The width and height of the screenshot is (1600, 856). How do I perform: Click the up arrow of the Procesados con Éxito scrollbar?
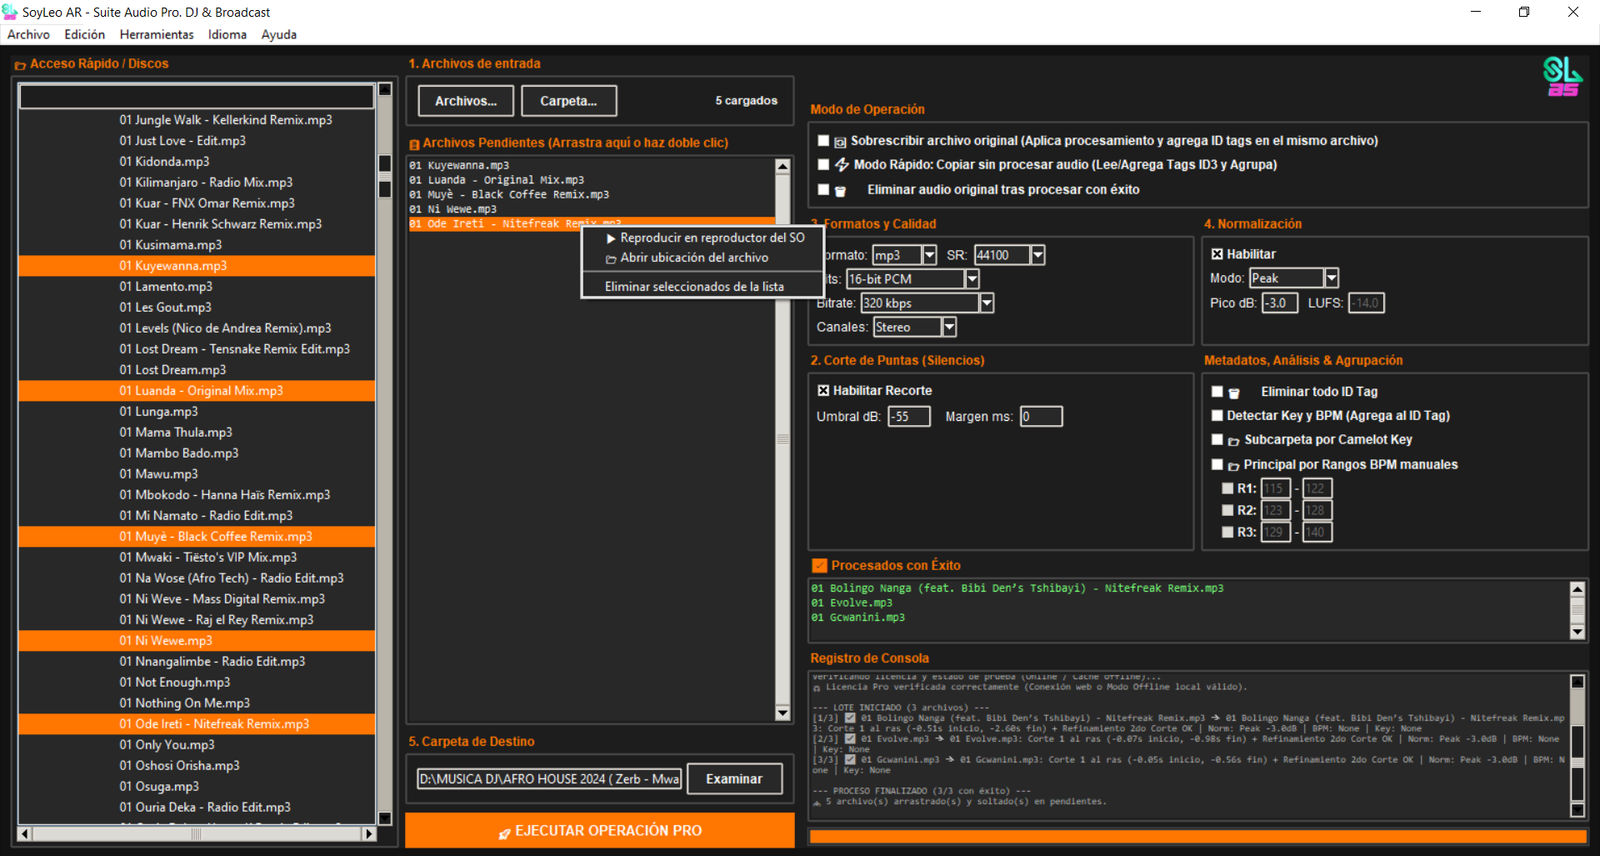point(1578,589)
